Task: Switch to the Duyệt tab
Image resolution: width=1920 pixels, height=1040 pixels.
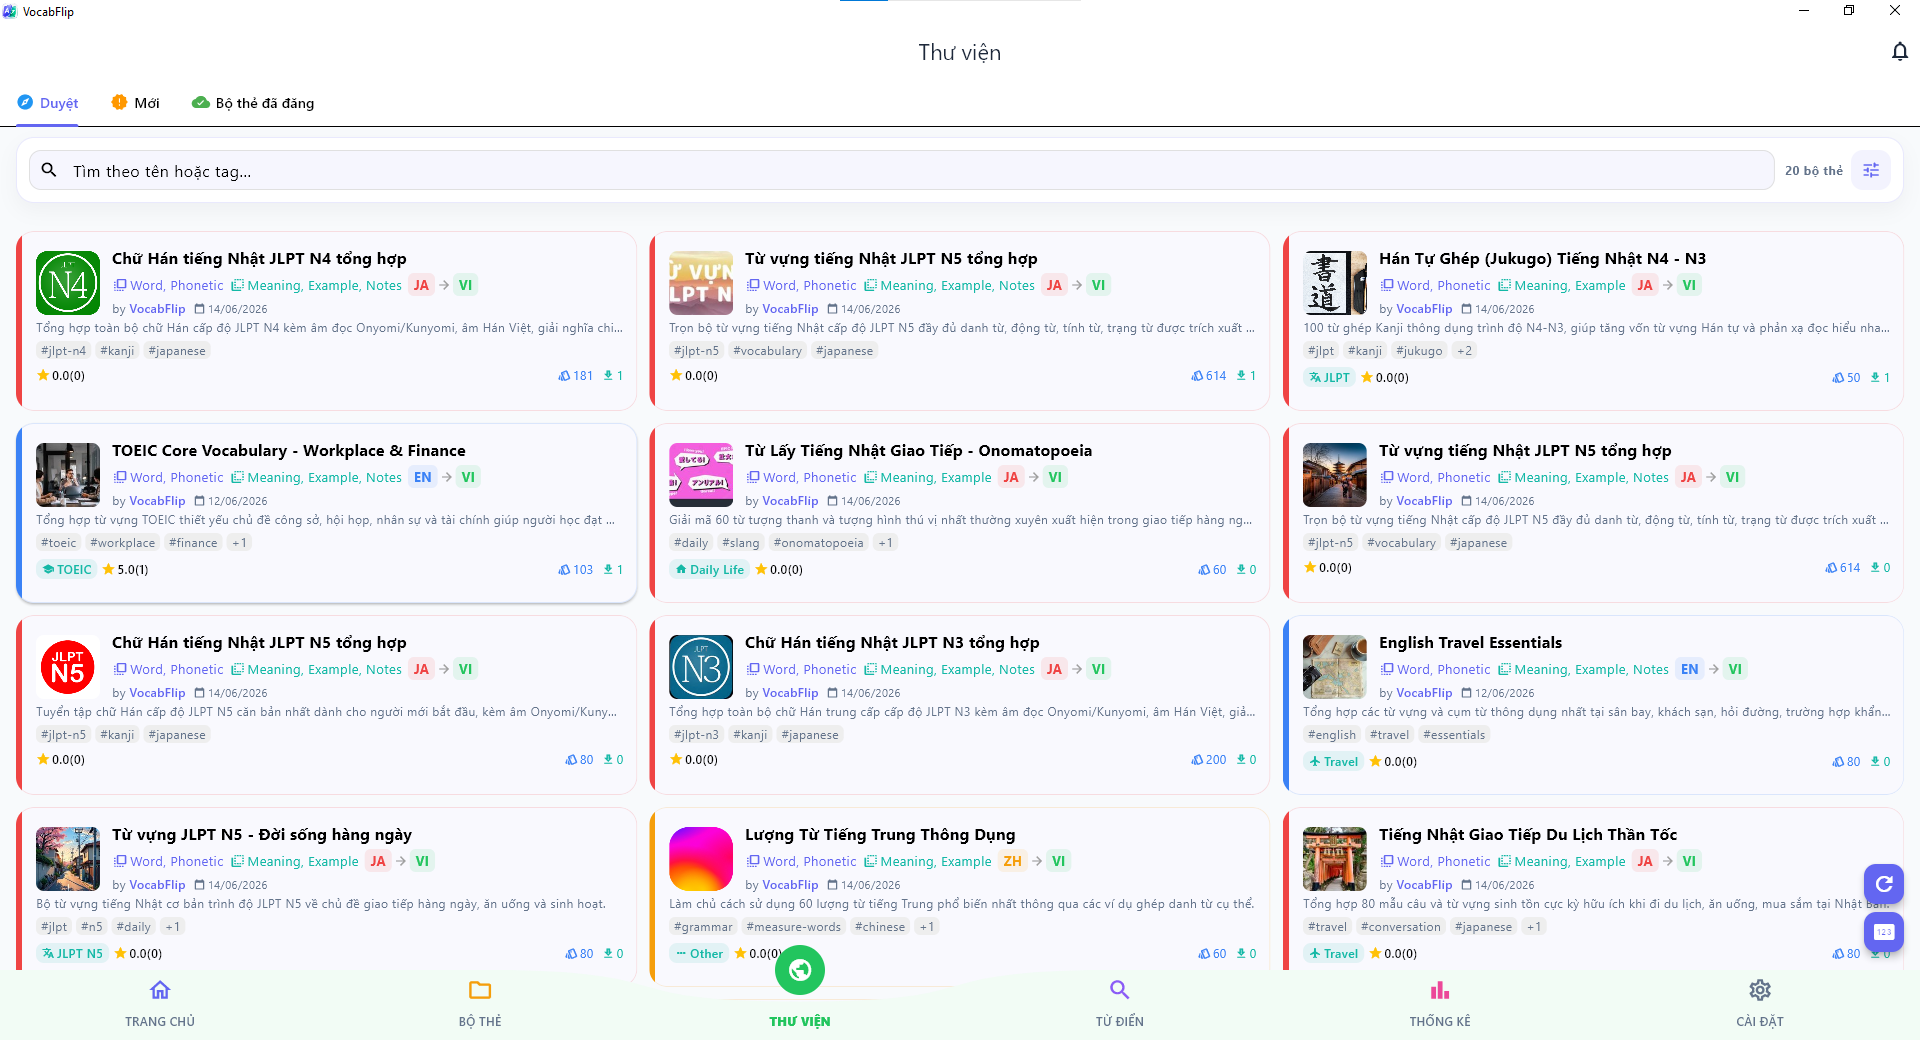Action: [48, 103]
